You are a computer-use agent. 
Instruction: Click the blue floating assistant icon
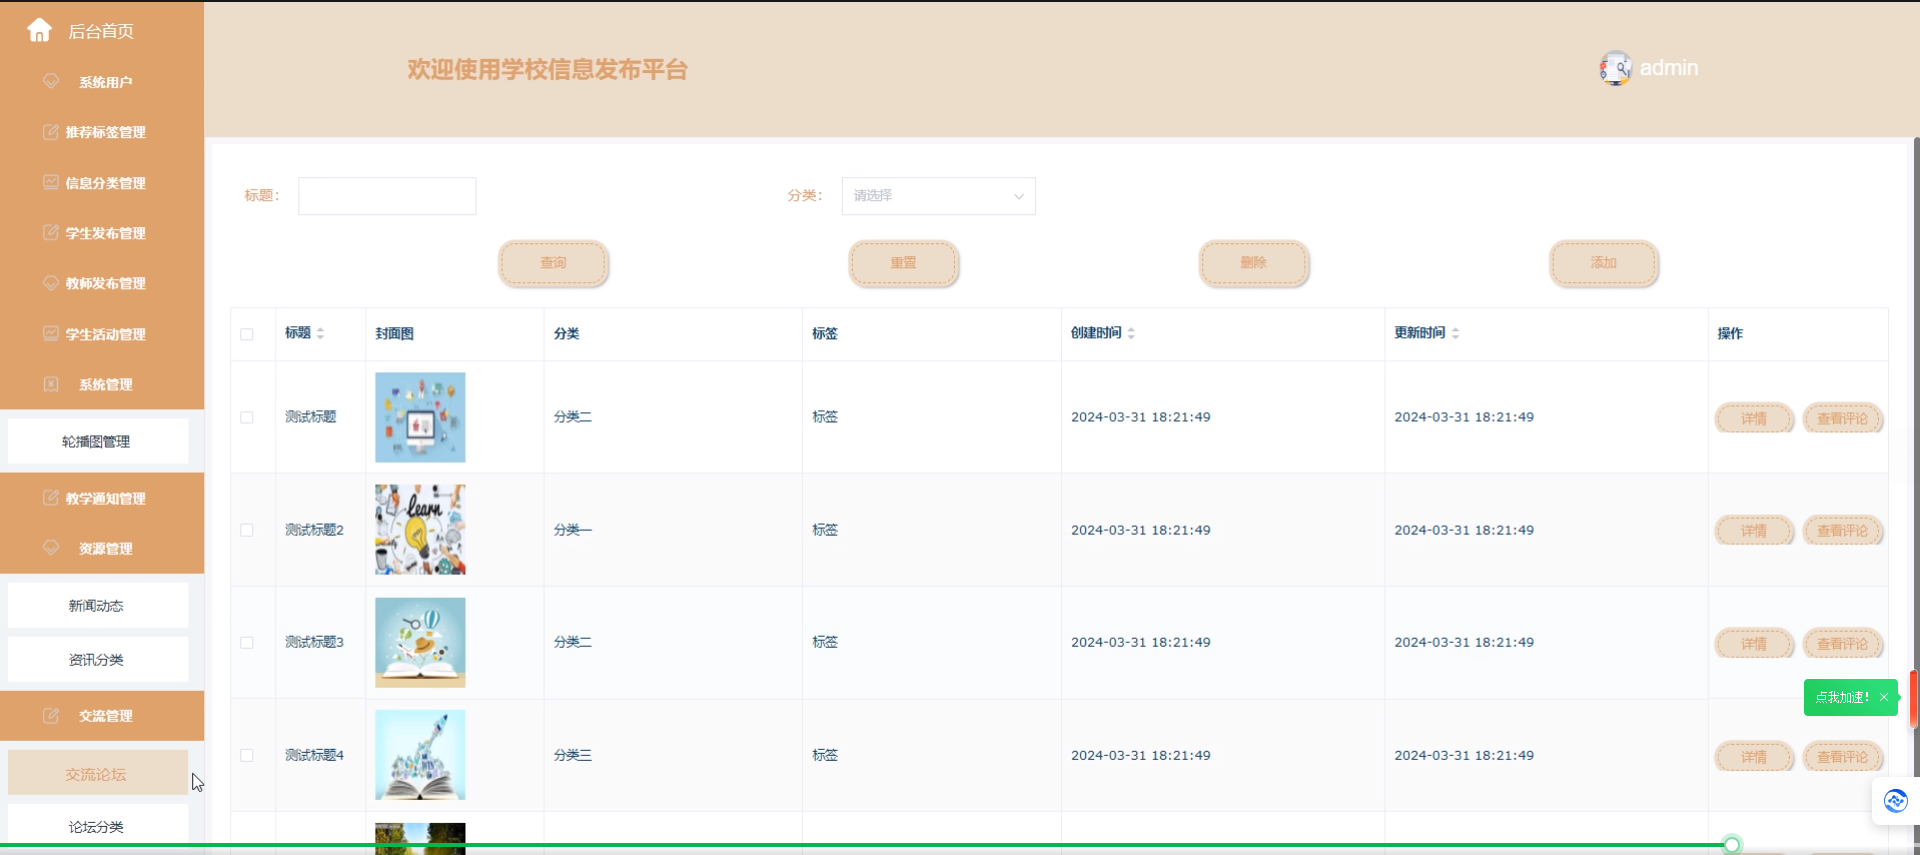pyautogui.click(x=1896, y=801)
